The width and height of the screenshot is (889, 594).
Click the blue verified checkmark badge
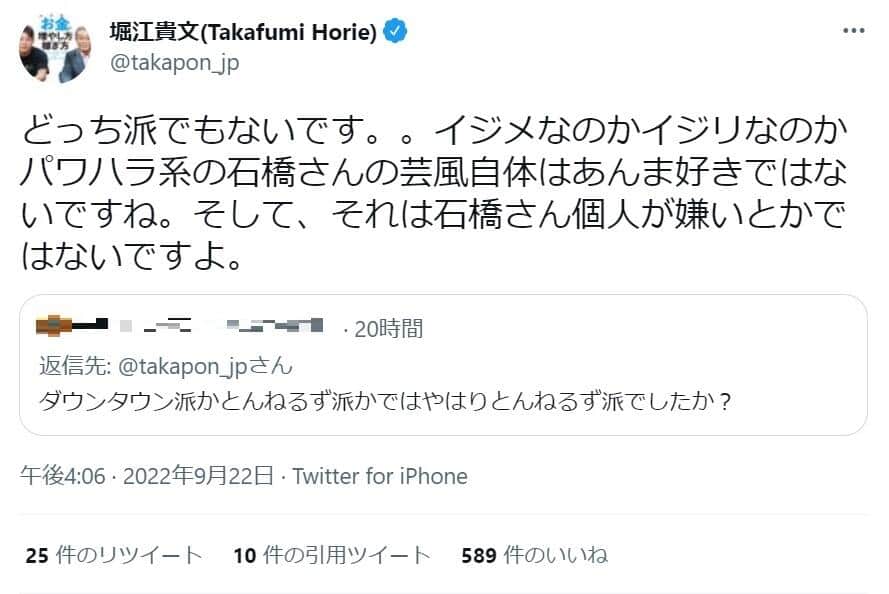pos(394,30)
